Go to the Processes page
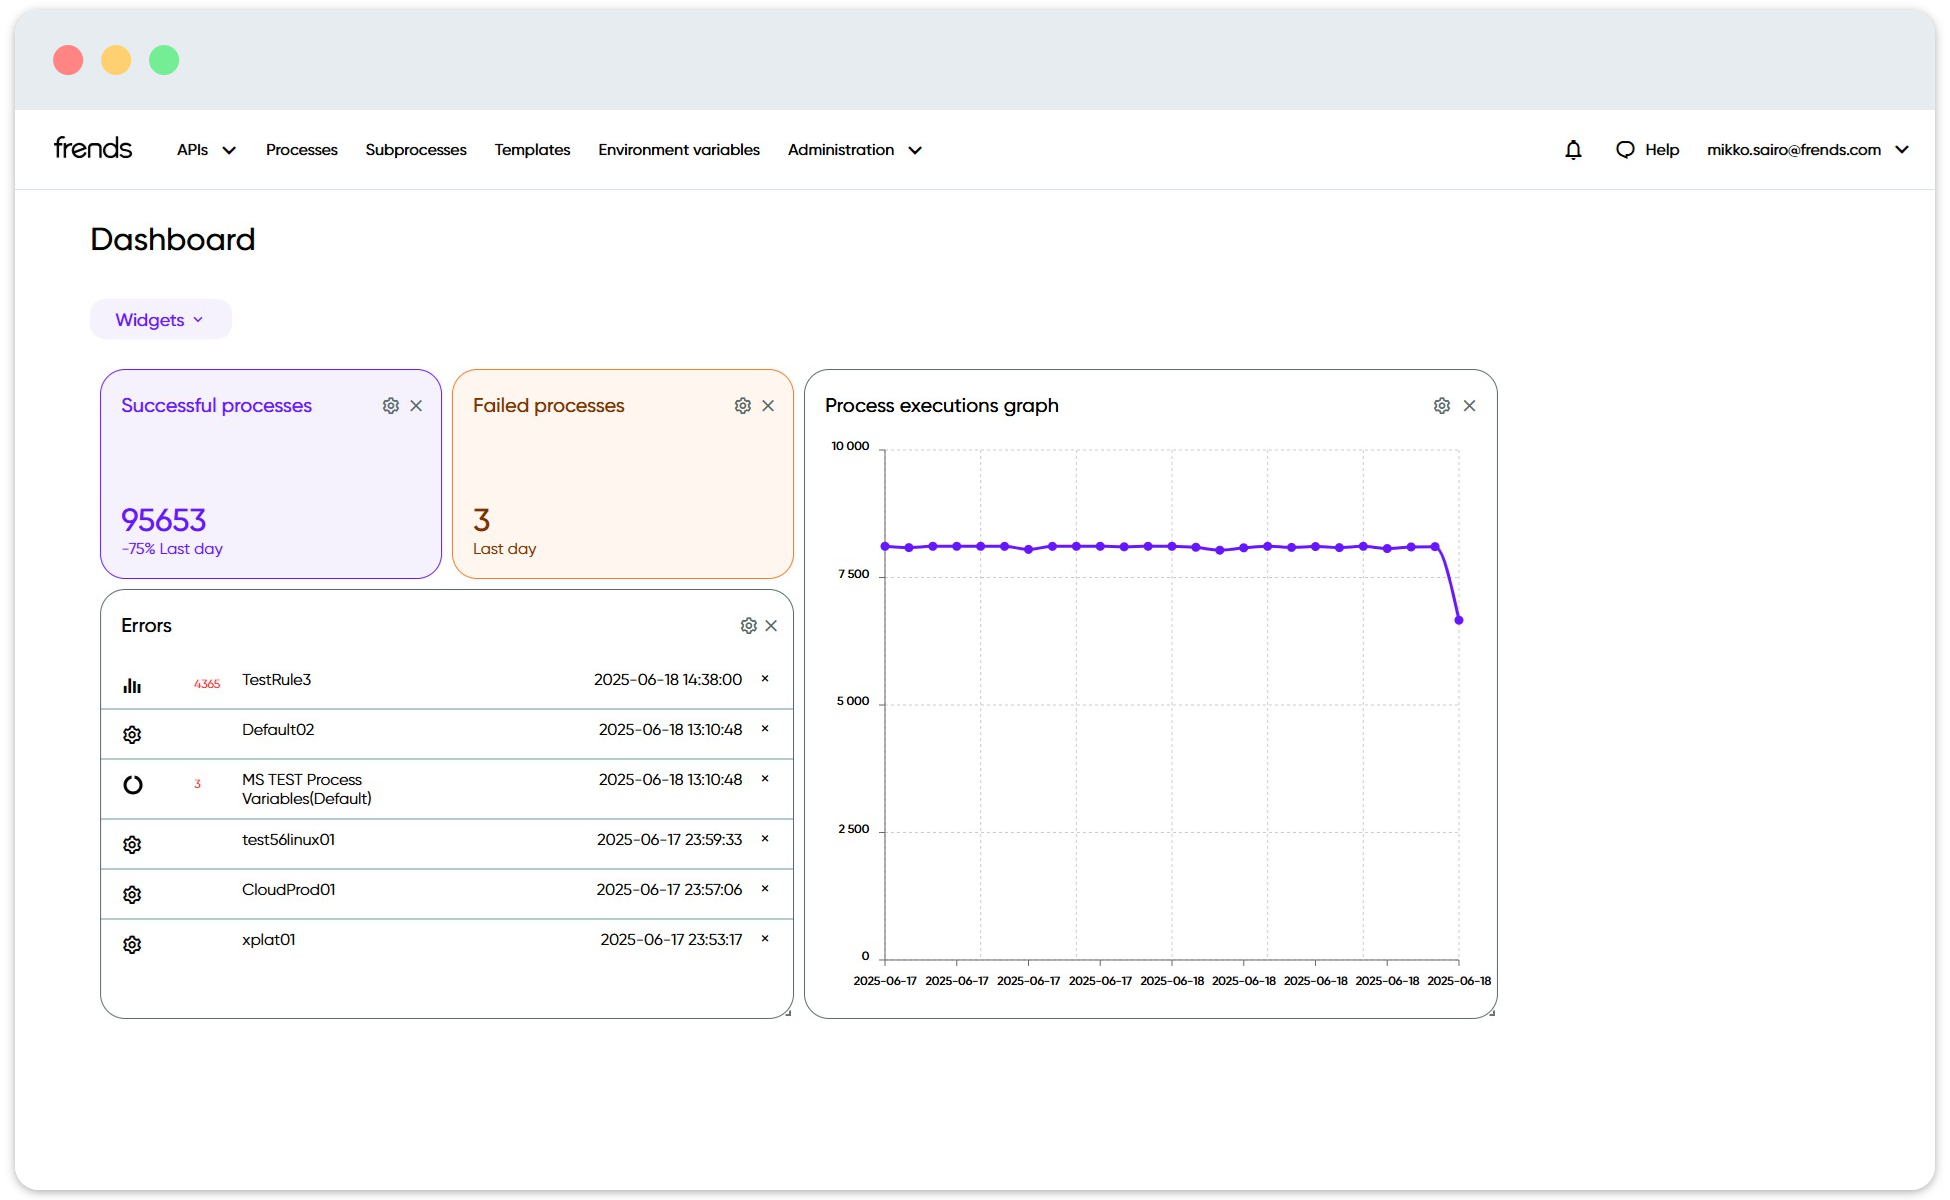Image resolution: width=1950 pixels, height=1200 pixels. (301, 150)
